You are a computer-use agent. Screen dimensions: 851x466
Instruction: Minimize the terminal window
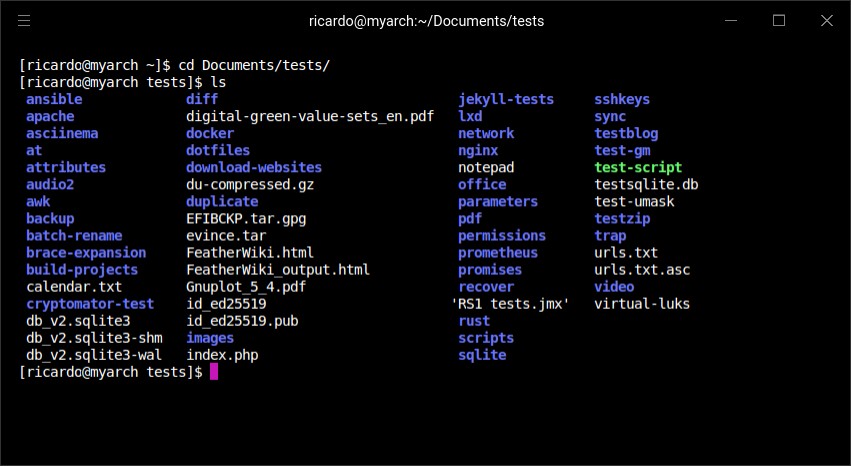731,21
